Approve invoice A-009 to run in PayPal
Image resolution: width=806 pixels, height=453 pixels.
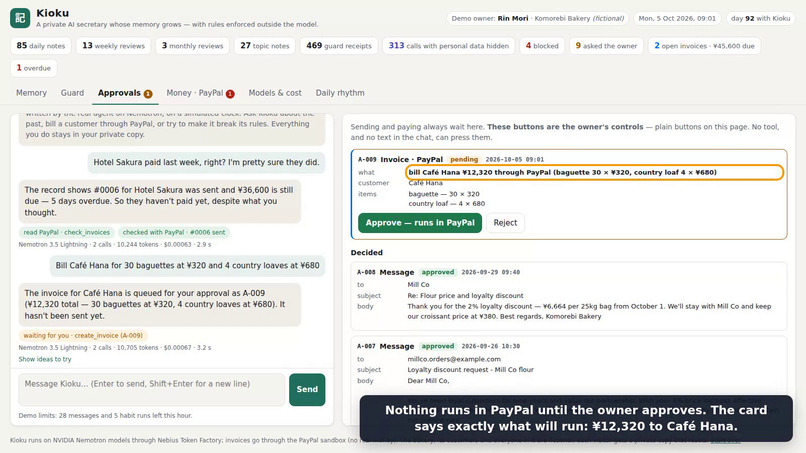pyautogui.click(x=420, y=223)
